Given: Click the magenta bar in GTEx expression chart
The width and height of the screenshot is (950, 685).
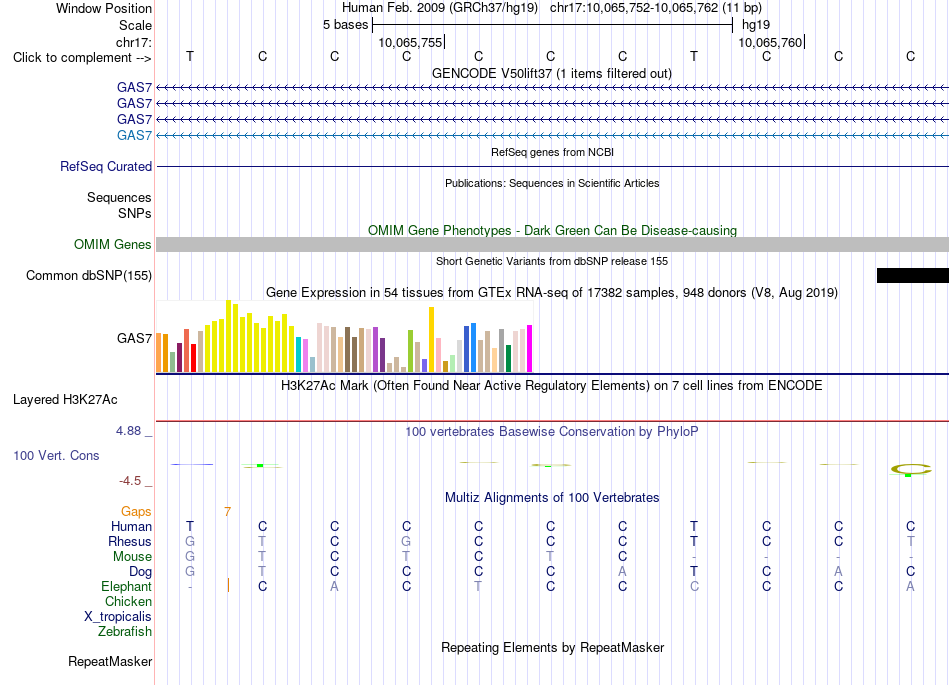Looking at the screenshot, I should [530, 348].
